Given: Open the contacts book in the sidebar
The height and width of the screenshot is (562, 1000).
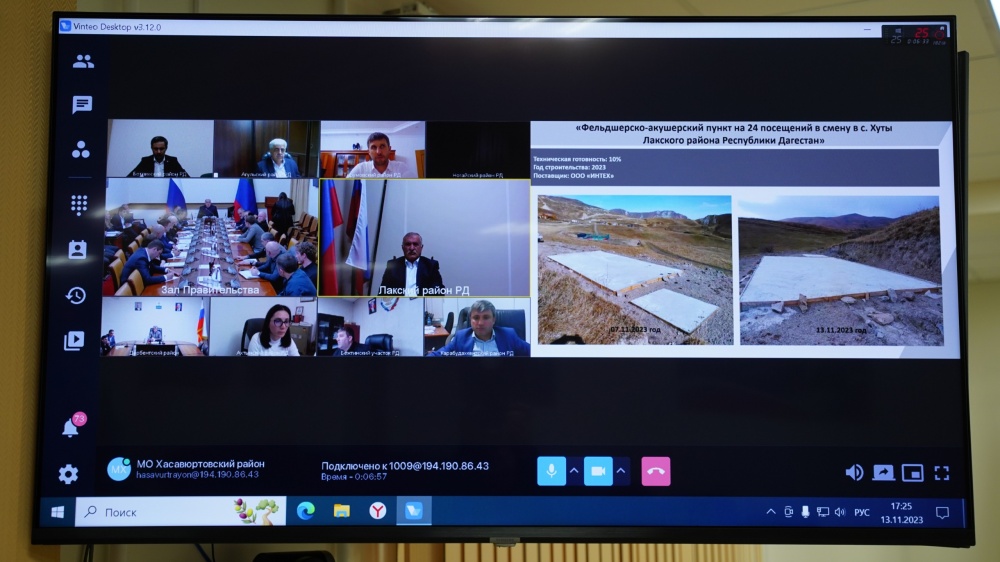Looking at the screenshot, I should (77, 250).
